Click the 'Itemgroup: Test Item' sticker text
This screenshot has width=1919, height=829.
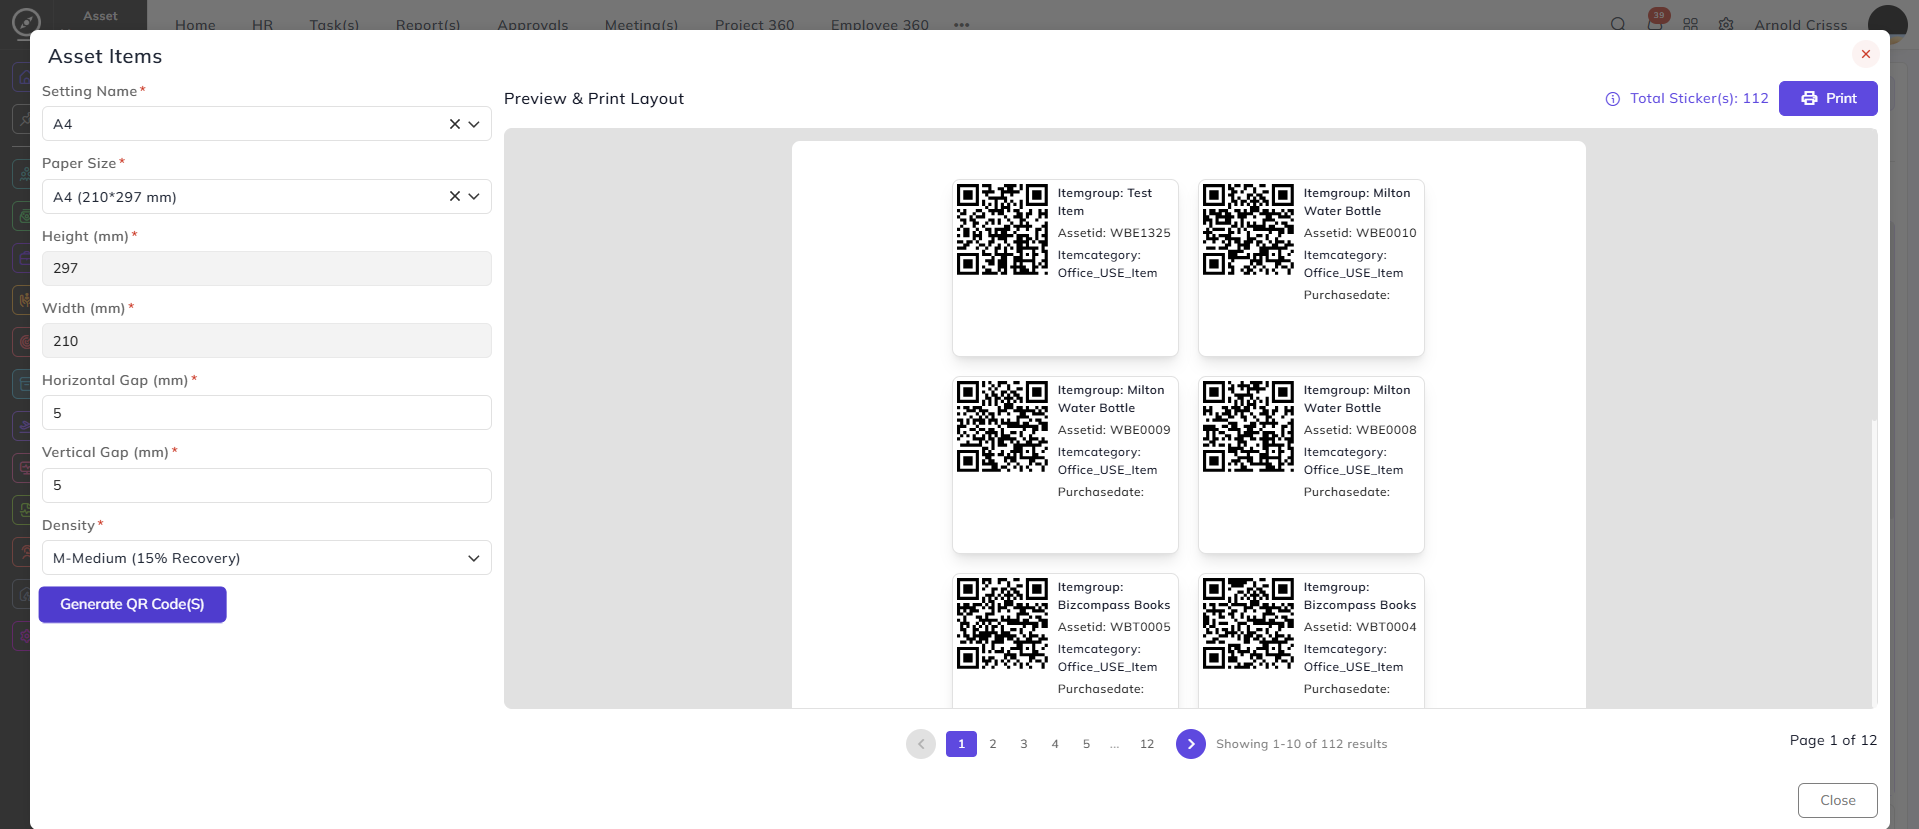pos(1105,202)
